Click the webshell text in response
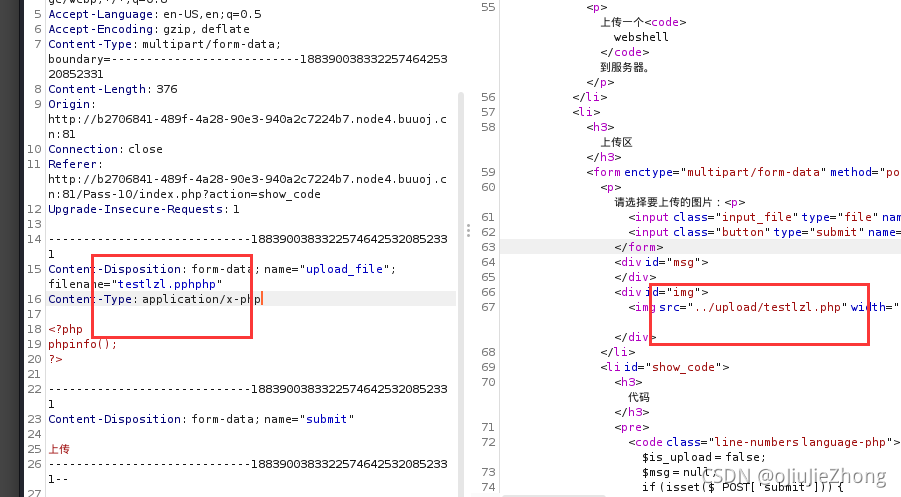The image size is (901, 497). (641, 37)
